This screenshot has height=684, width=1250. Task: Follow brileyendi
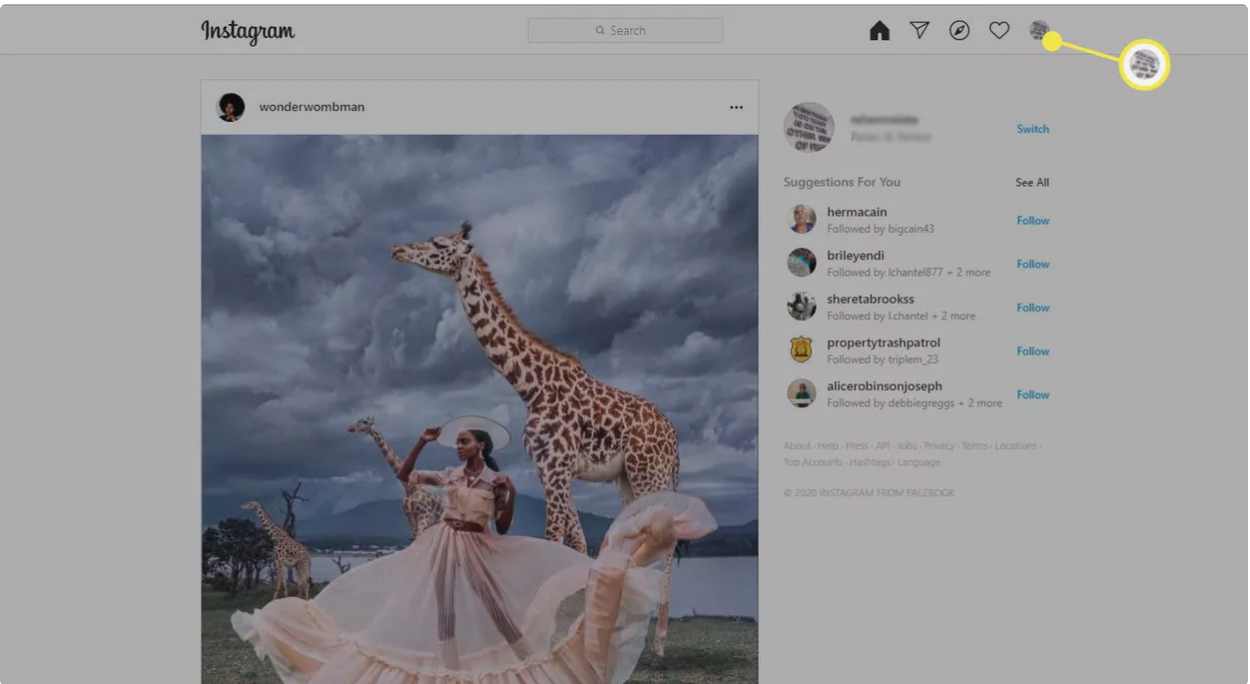1032,264
